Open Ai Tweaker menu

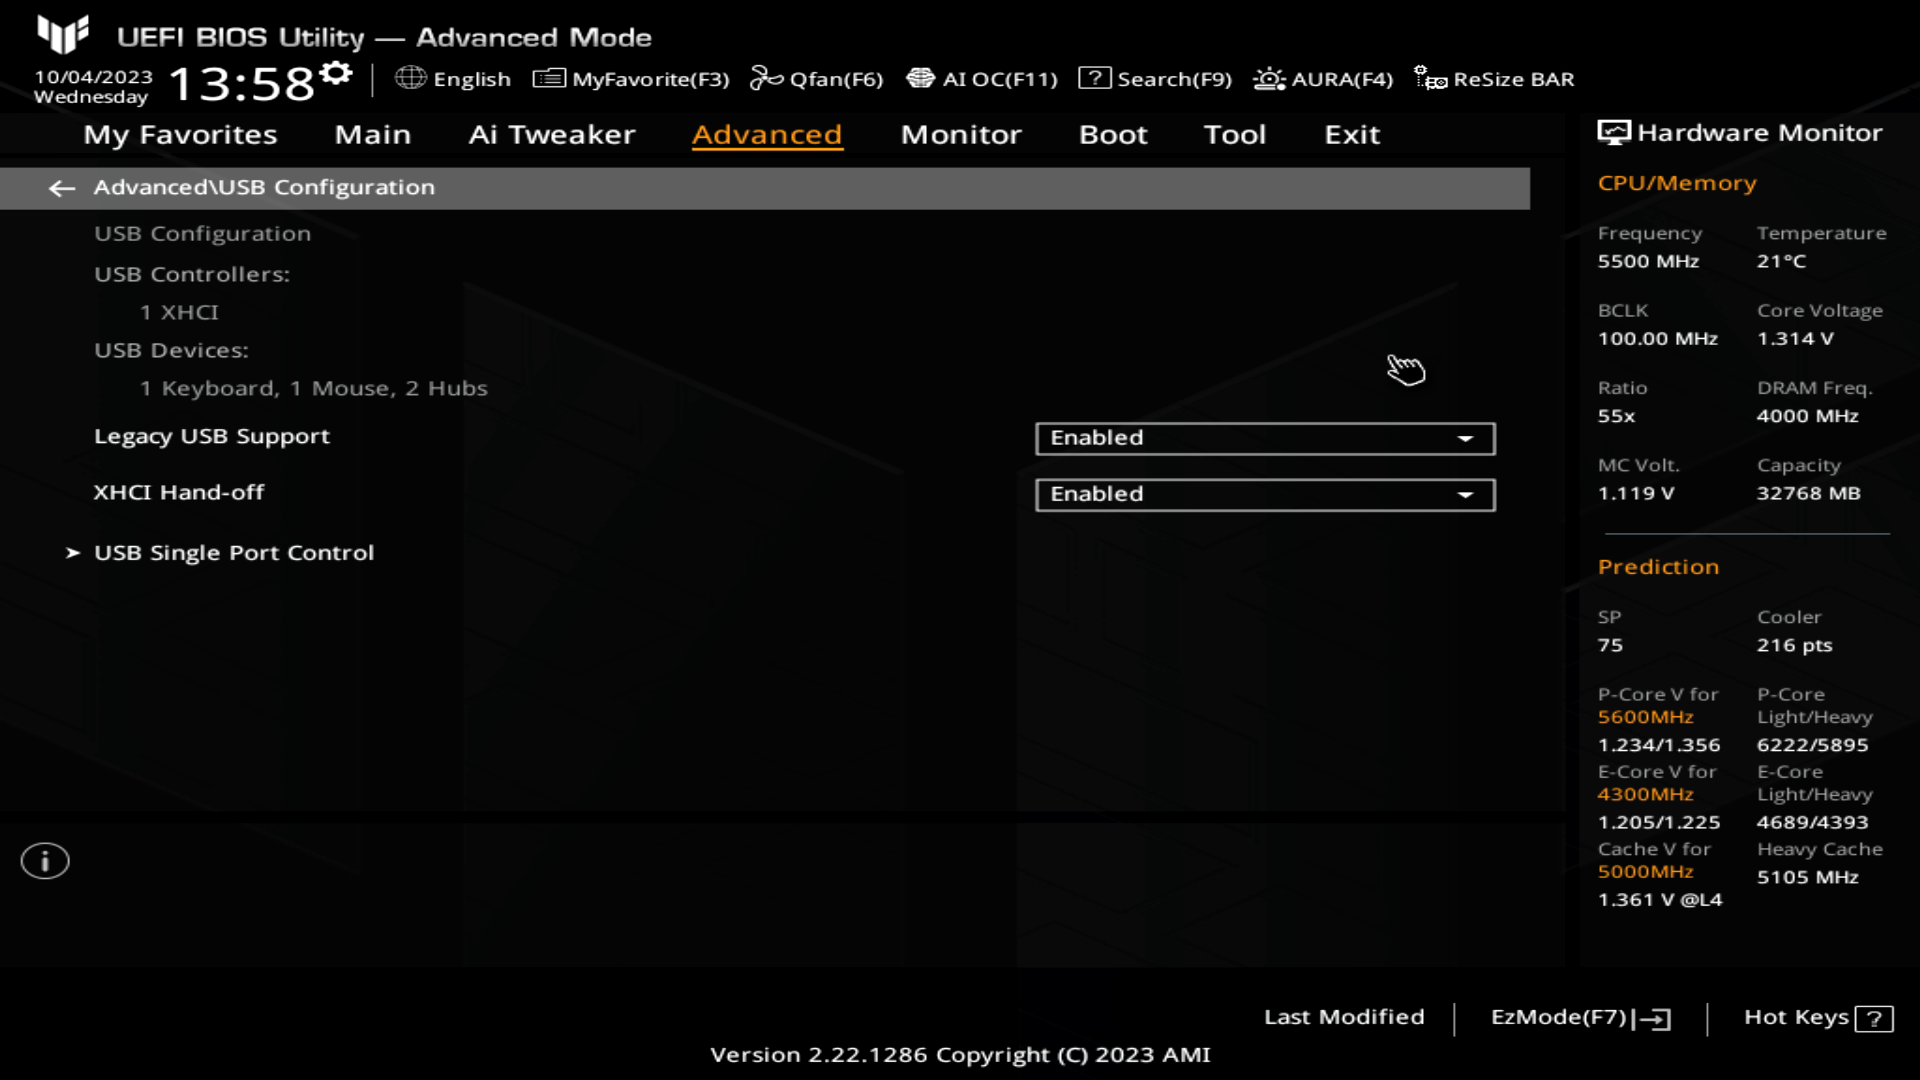(551, 133)
